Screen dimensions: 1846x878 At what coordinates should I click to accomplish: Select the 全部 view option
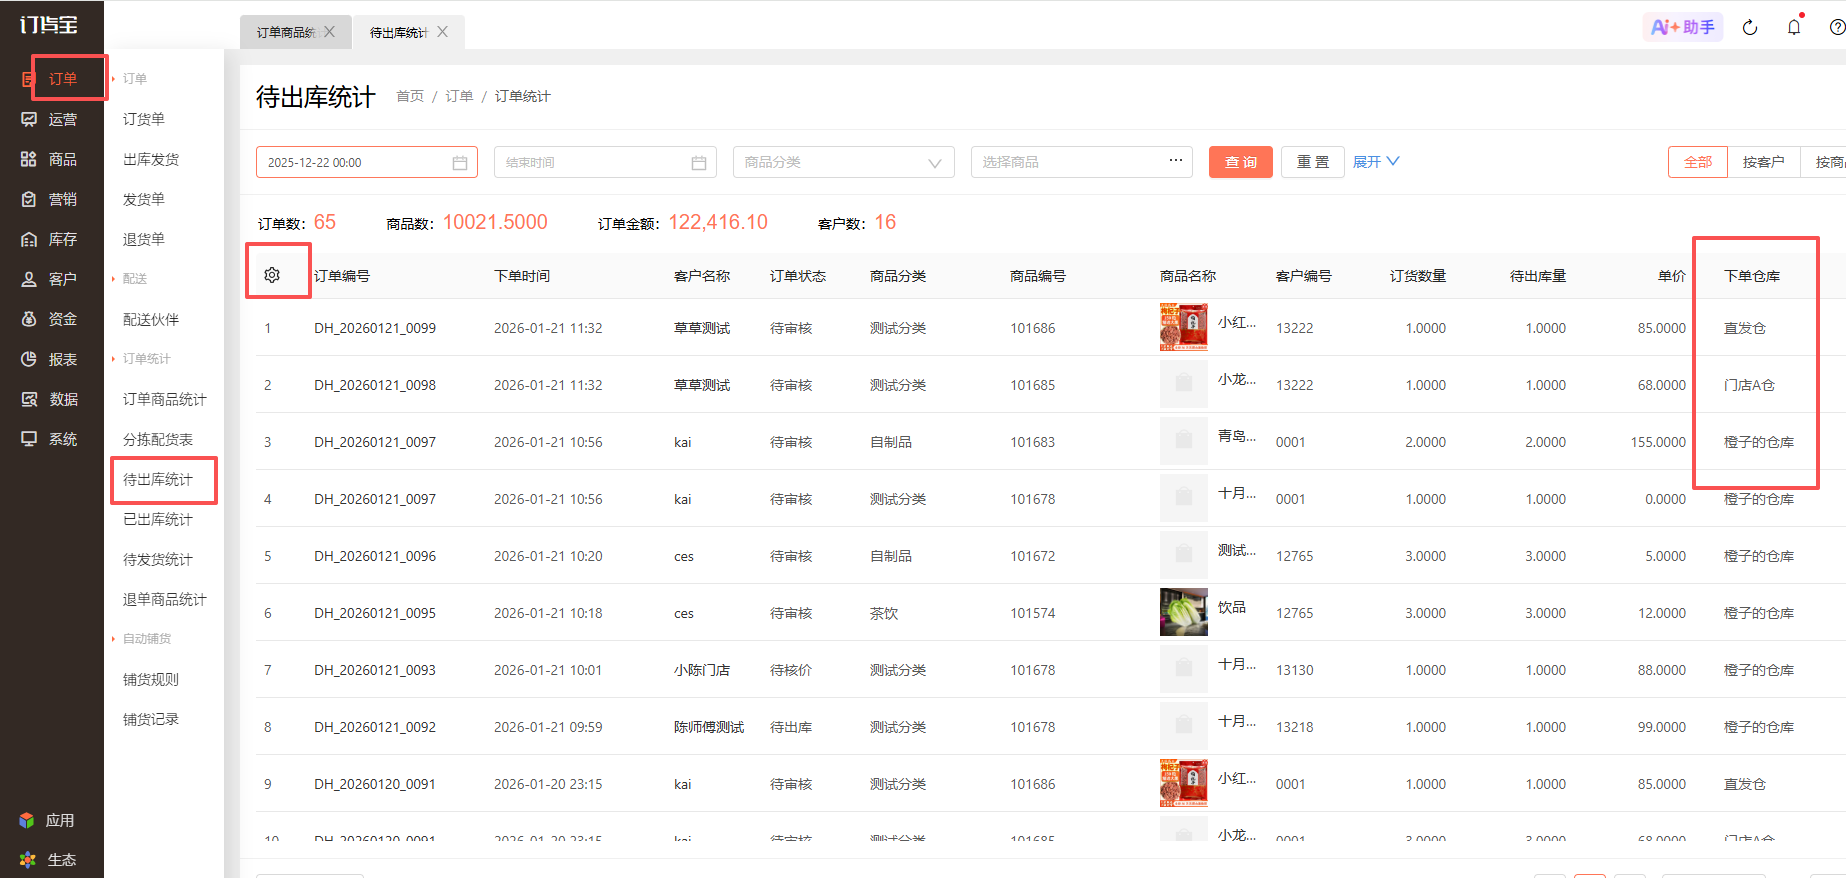(x=1698, y=162)
